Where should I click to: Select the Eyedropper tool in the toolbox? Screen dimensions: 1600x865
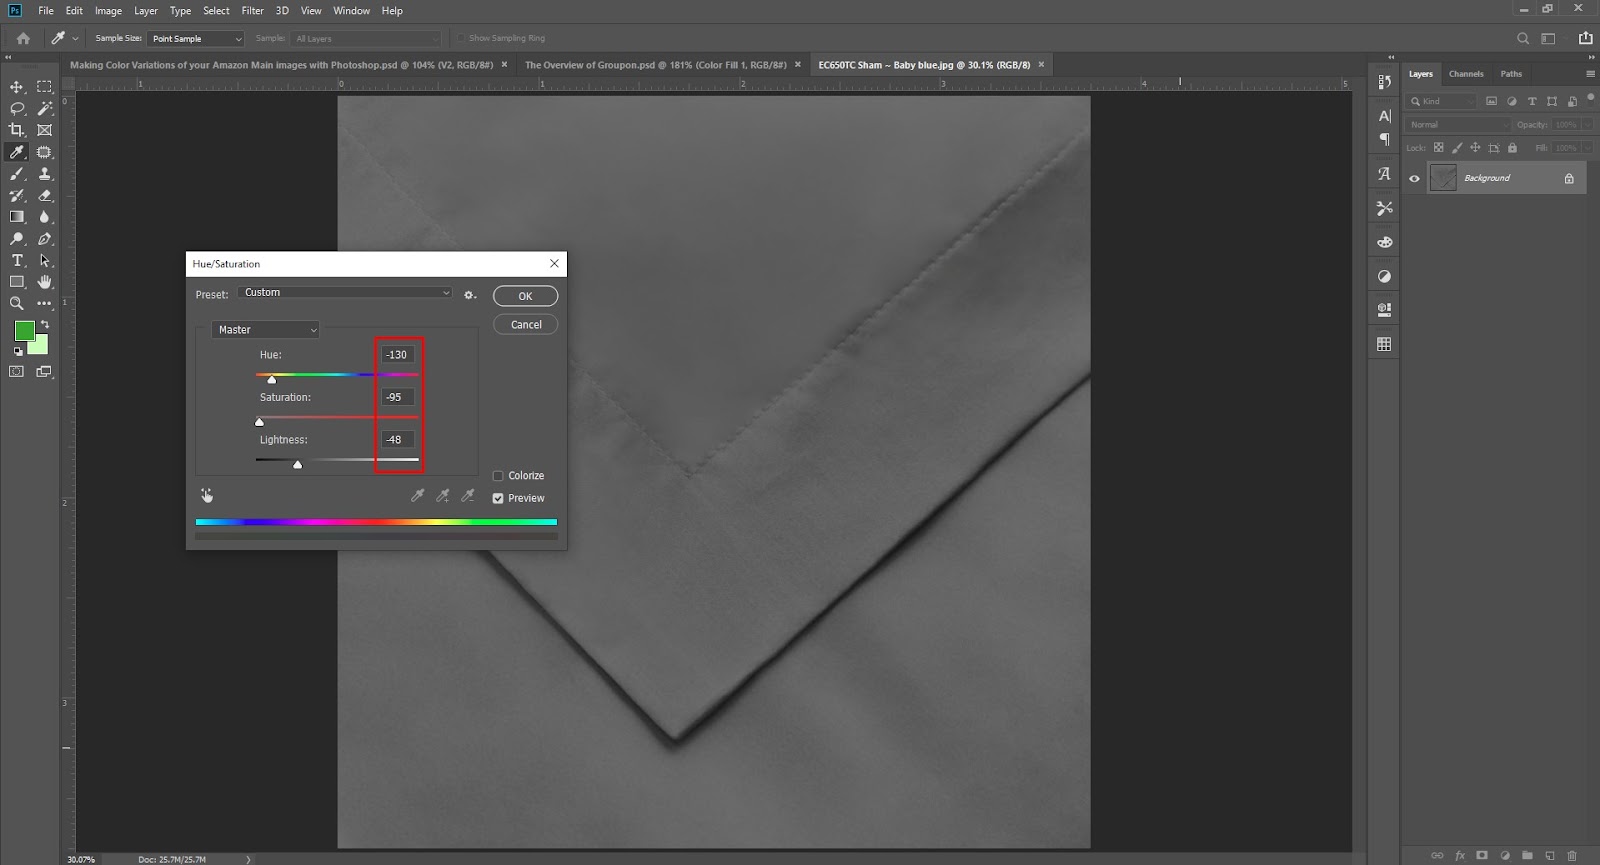17,152
